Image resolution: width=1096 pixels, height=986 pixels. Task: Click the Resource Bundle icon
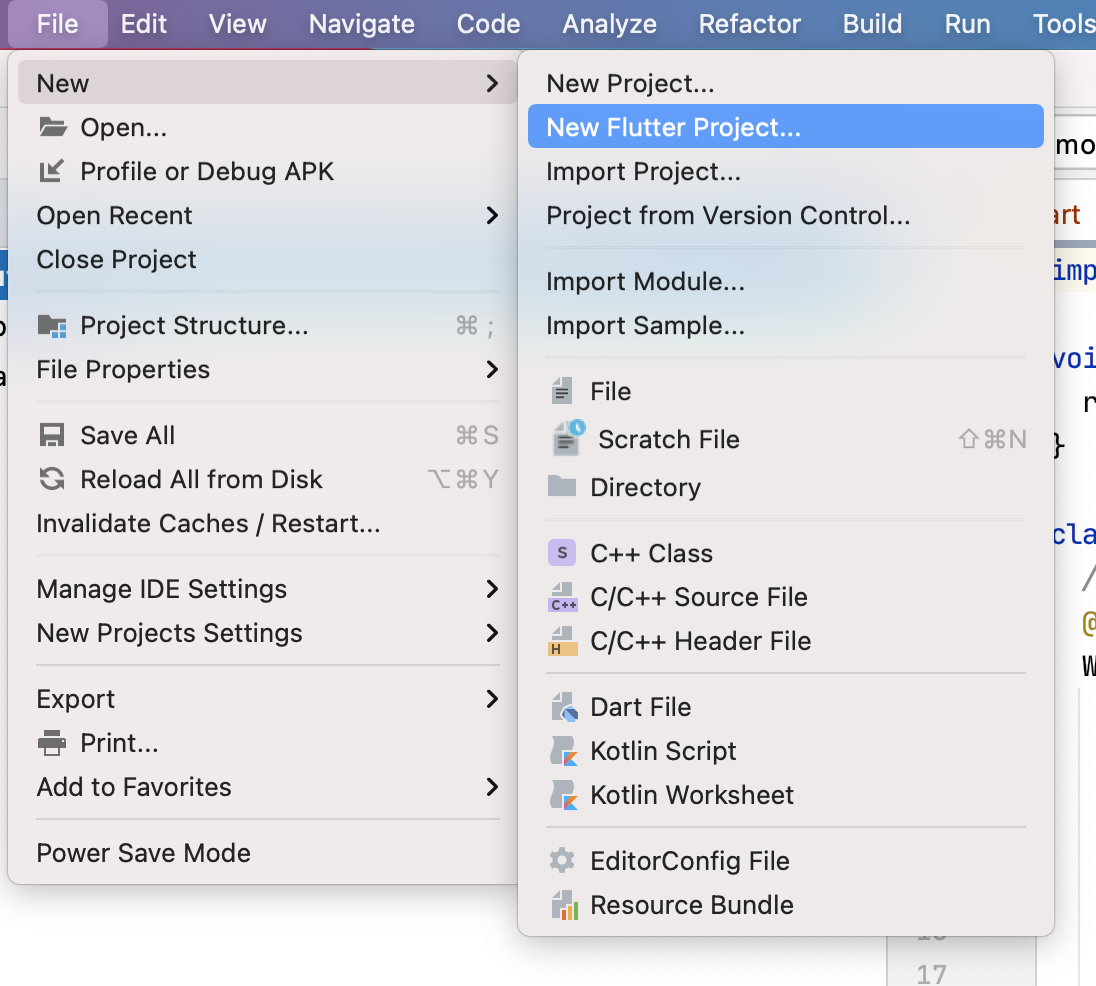(565, 905)
